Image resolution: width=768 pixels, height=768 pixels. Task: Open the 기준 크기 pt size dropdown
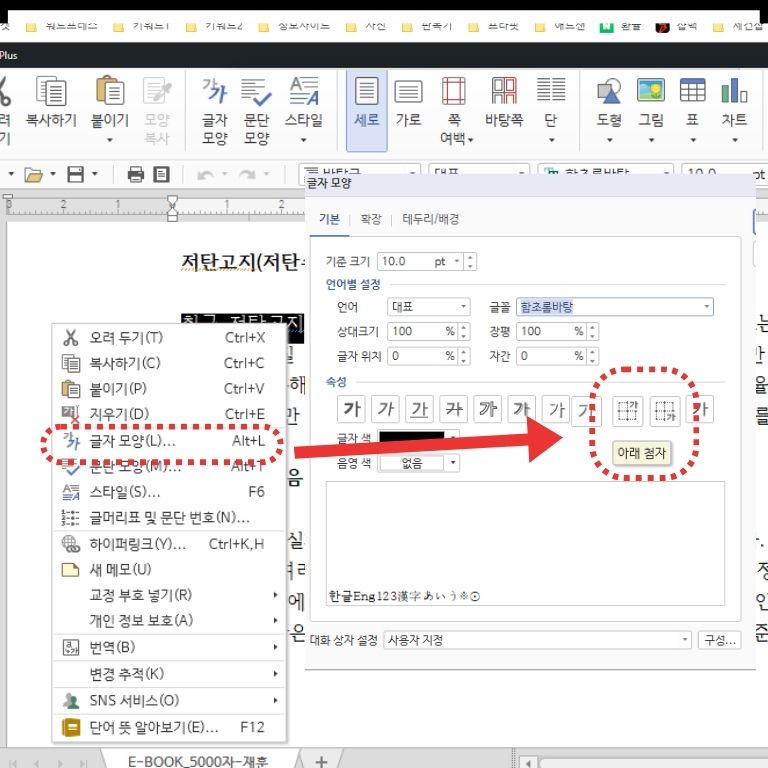tap(456, 262)
